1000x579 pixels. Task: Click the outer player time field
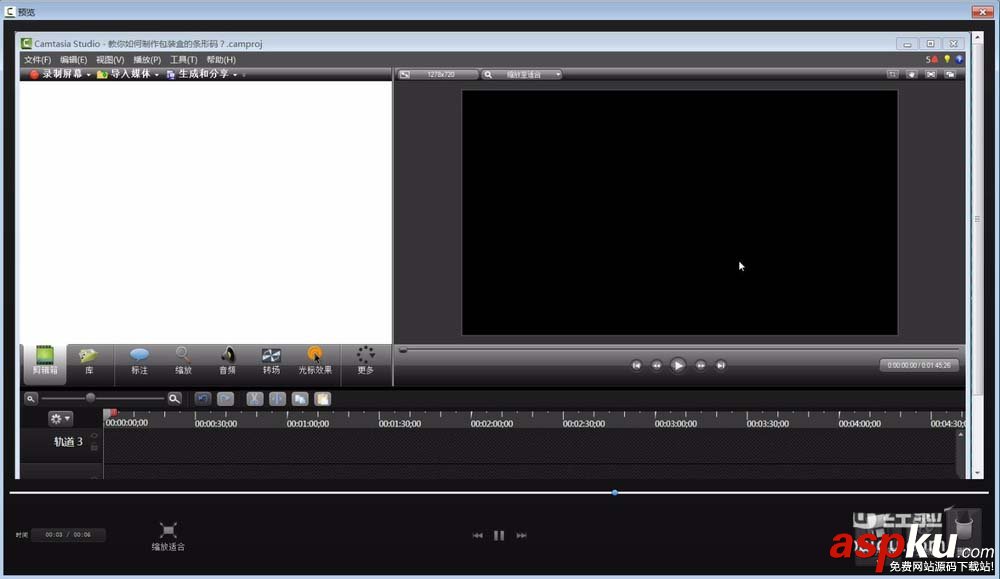[x=68, y=535]
